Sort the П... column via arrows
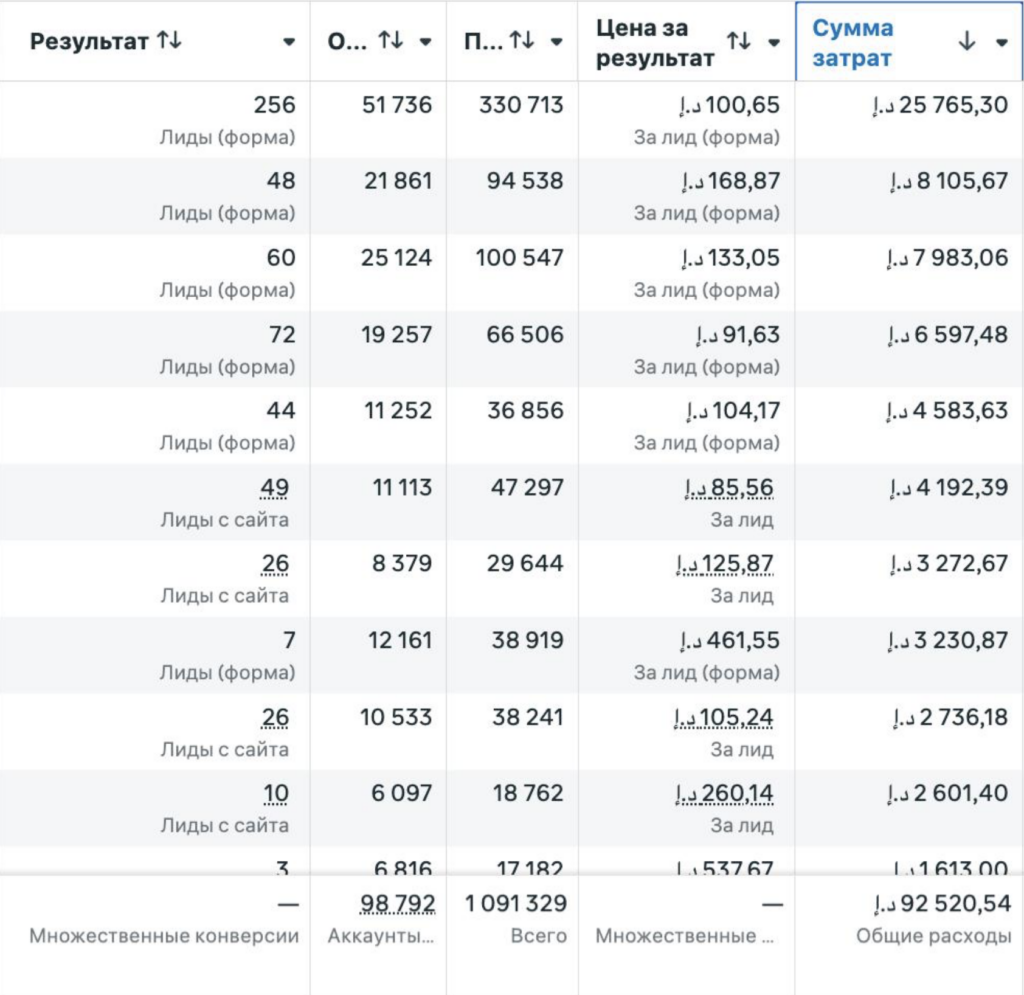 [522, 41]
